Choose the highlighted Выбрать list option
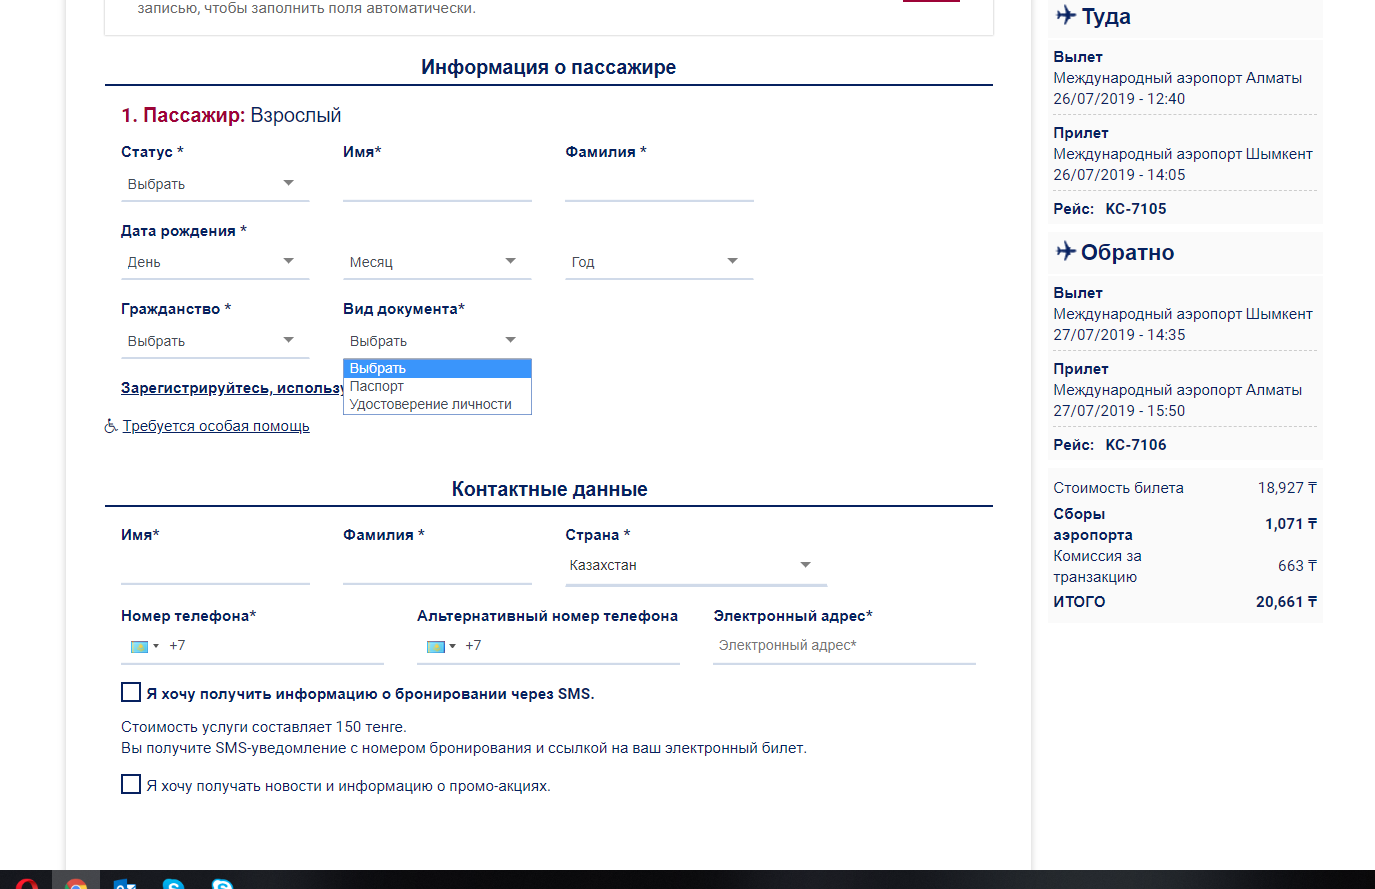The width and height of the screenshot is (1375, 889). click(x=437, y=368)
